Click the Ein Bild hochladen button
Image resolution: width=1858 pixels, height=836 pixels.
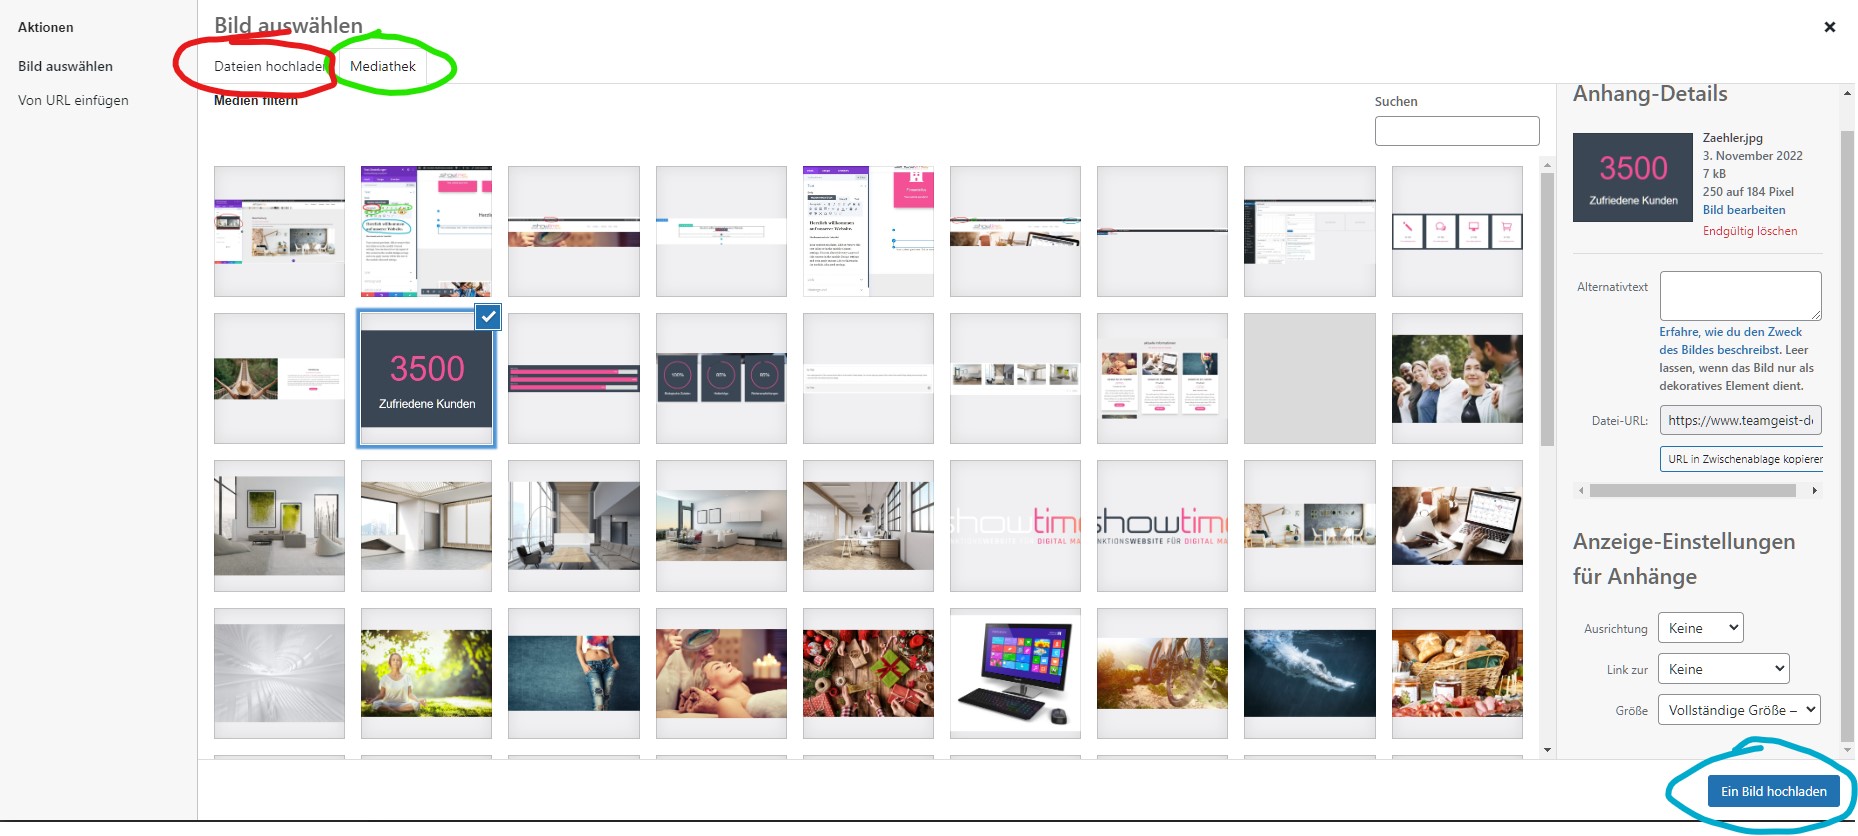[1774, 791]
